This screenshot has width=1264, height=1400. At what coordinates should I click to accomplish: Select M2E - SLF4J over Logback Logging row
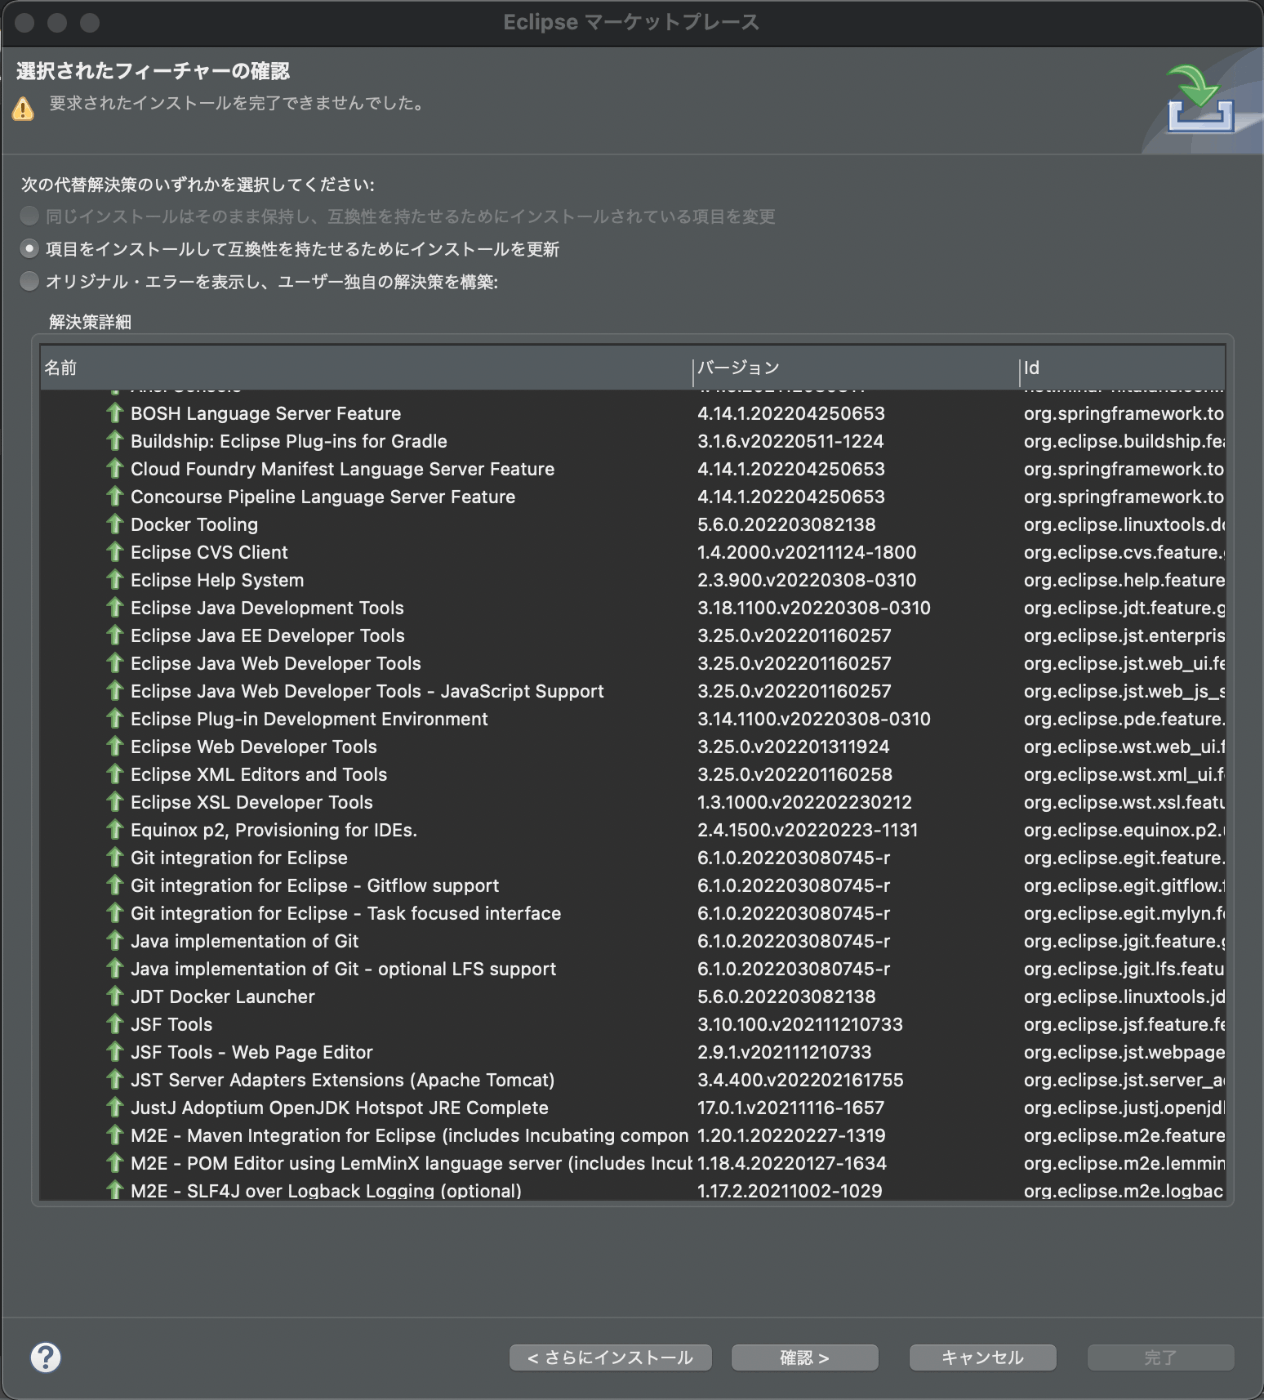coord(632,1191)
